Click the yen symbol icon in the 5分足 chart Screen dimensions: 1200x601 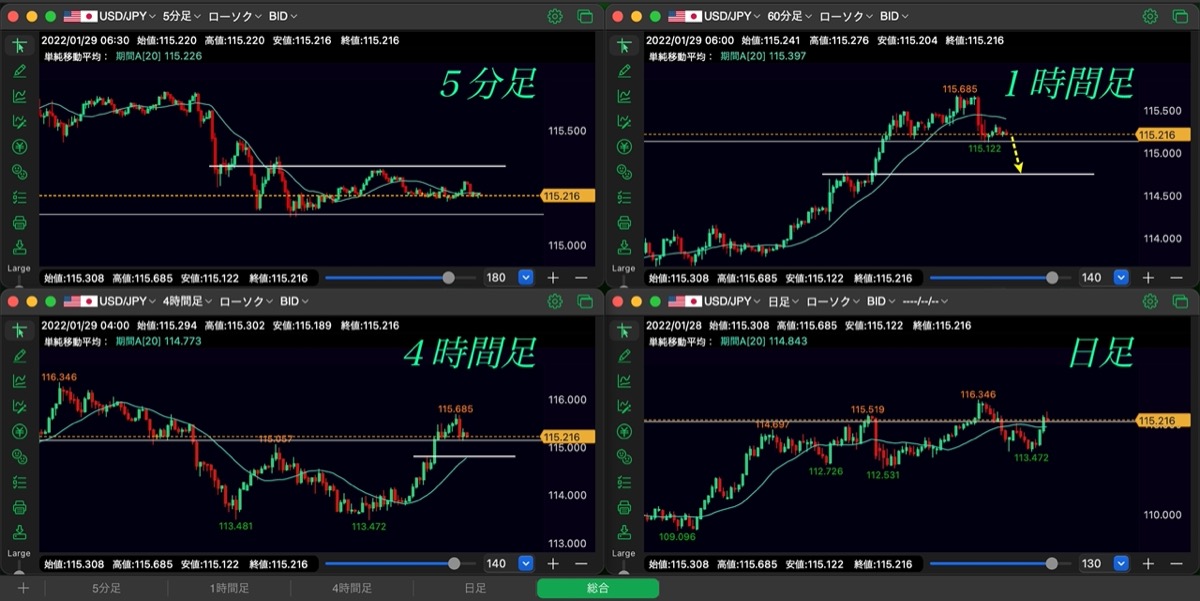pos(20,147)
